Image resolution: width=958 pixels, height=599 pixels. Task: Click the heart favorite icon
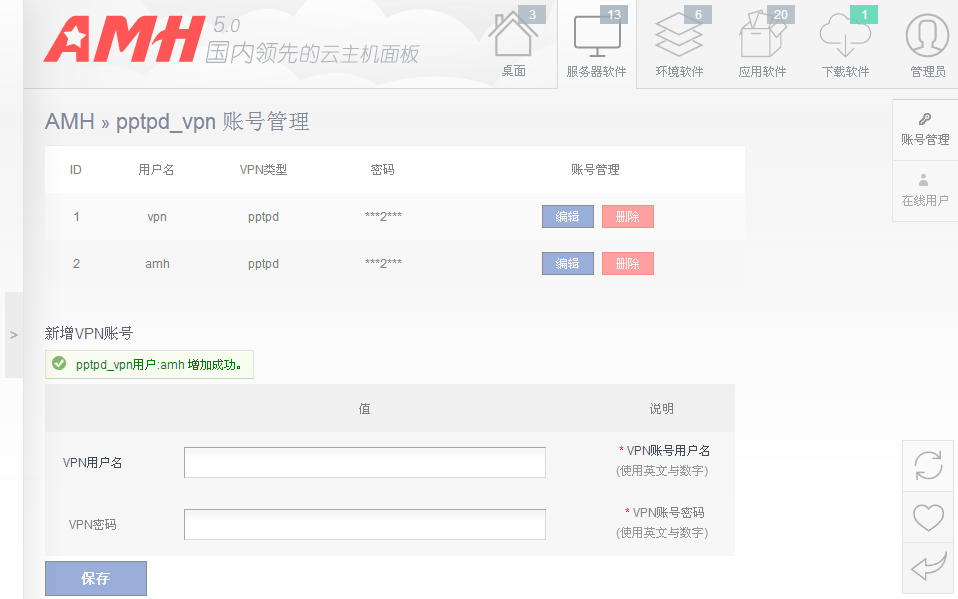click(928, 517)
